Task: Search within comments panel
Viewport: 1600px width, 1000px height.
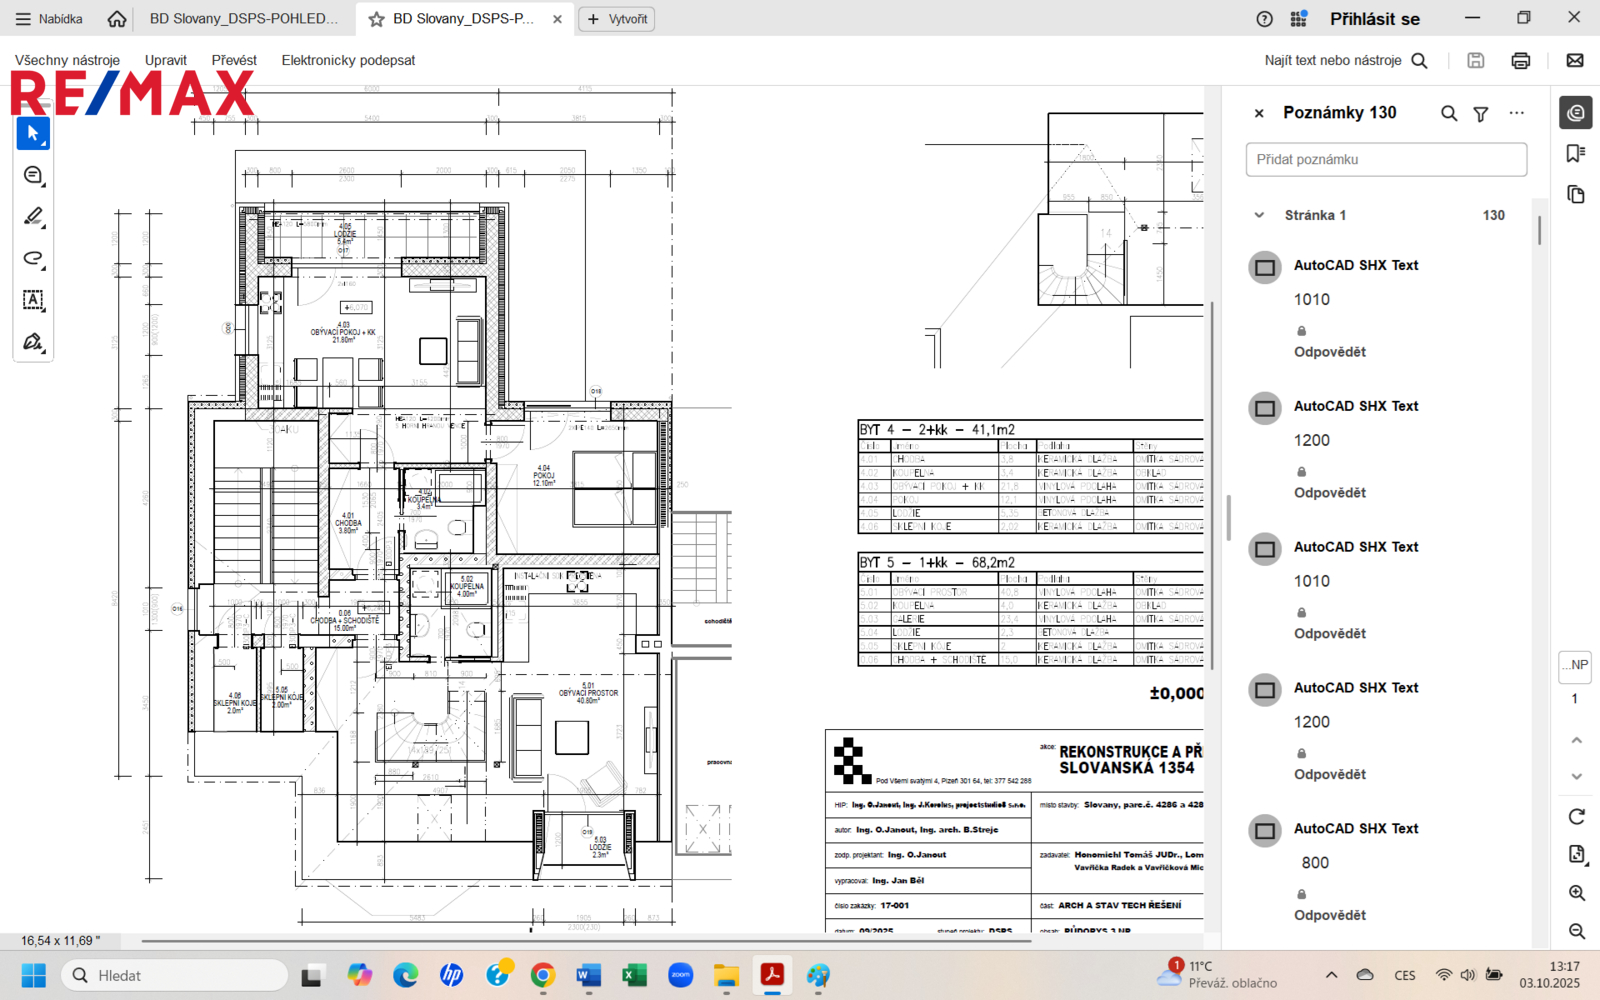Action: click(1448, 114)
